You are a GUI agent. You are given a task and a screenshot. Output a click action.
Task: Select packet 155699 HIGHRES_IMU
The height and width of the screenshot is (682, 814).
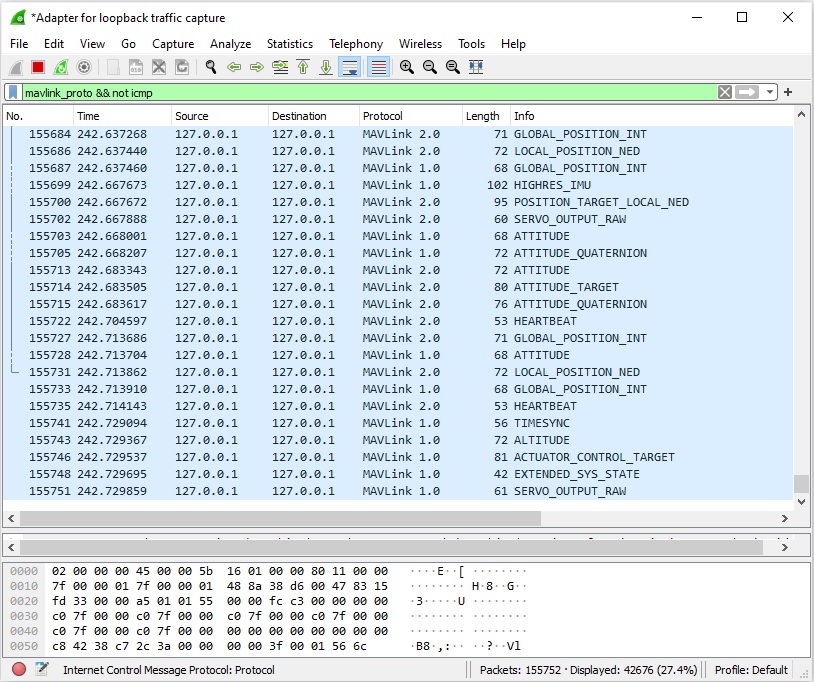398,185
